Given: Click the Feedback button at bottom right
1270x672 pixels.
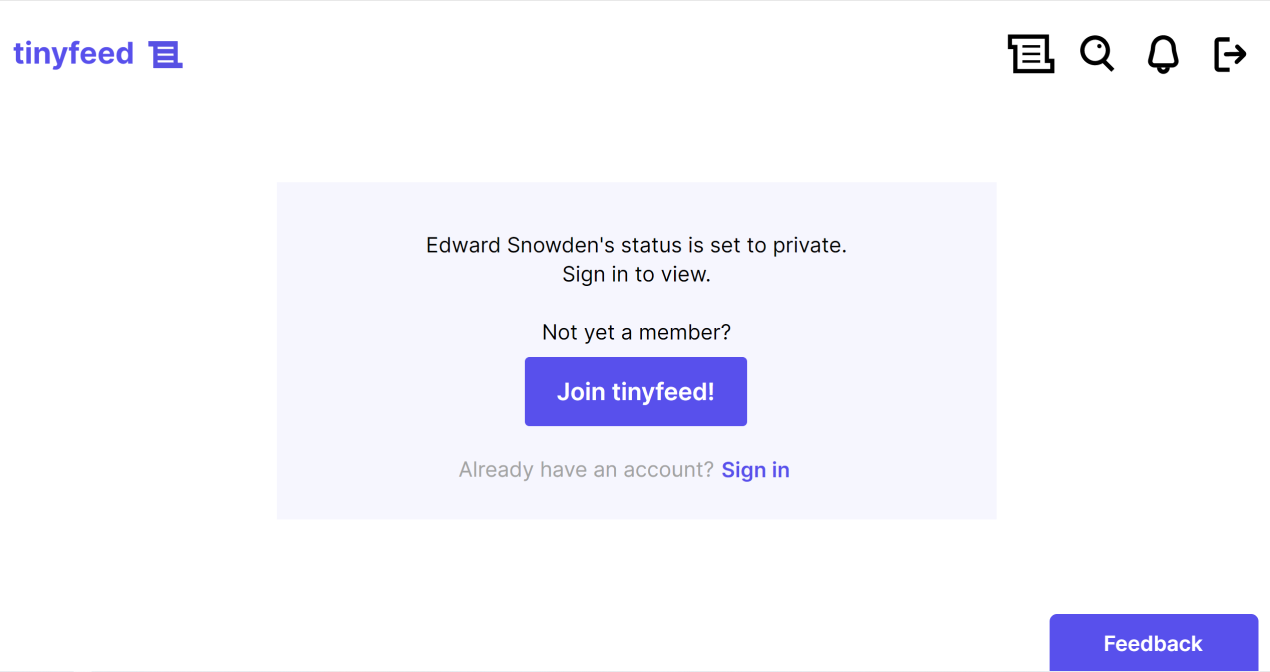Looking at the screenshot, I should click(x=1152, y=643).
